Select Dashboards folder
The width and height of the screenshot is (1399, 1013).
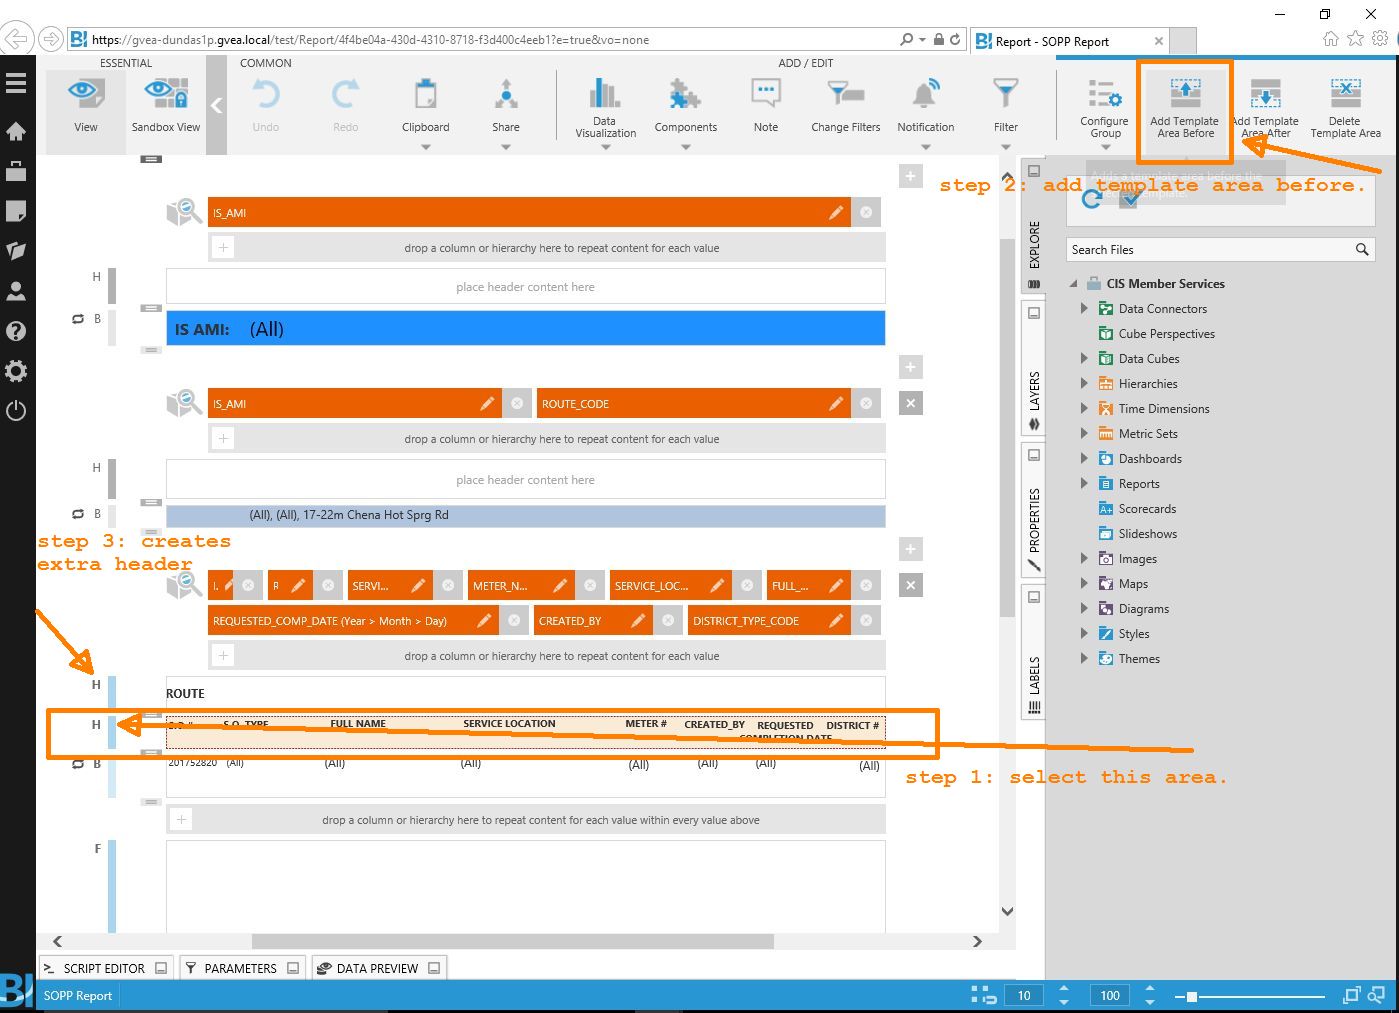[x=1149, y=459]
